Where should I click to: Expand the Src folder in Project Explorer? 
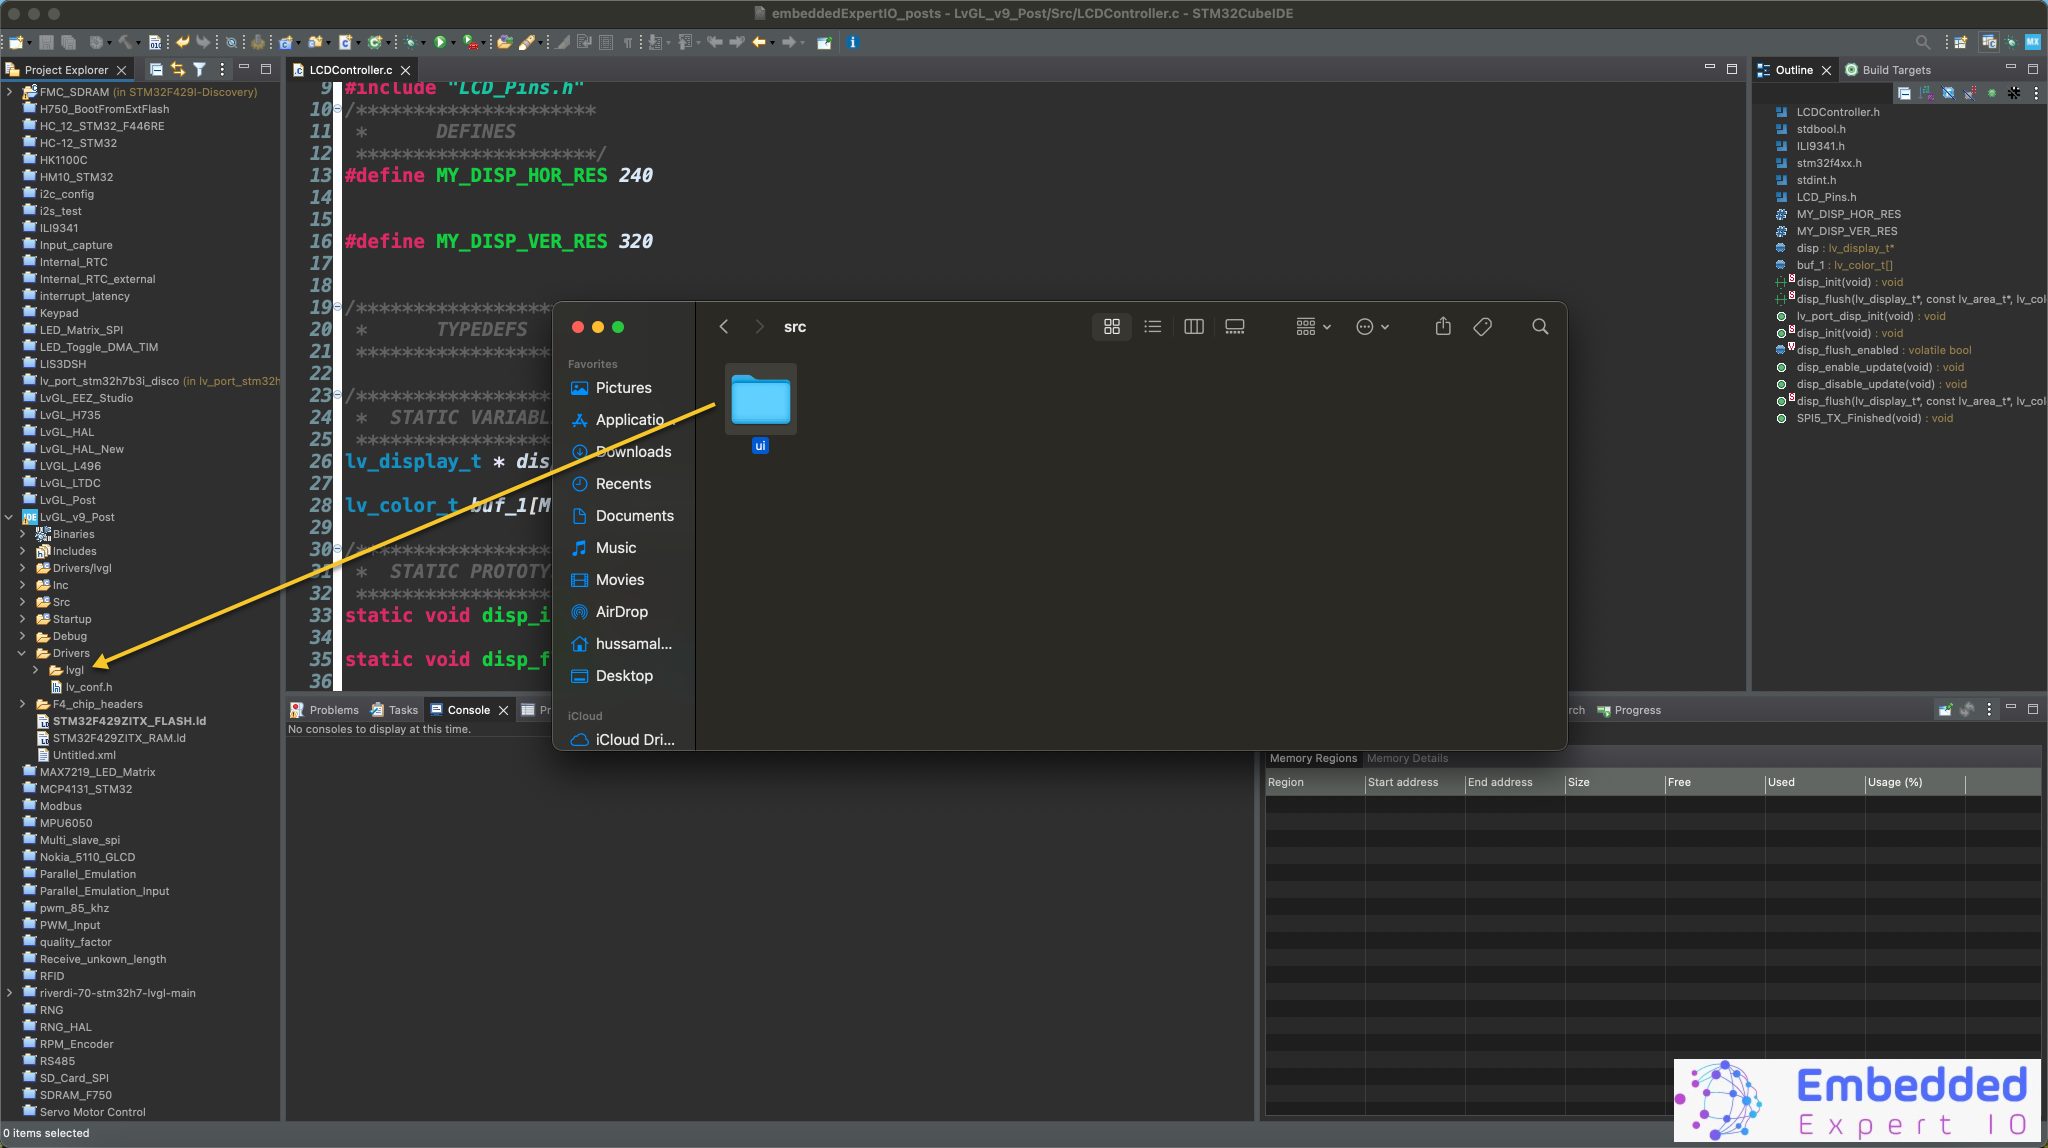point(23,601)
